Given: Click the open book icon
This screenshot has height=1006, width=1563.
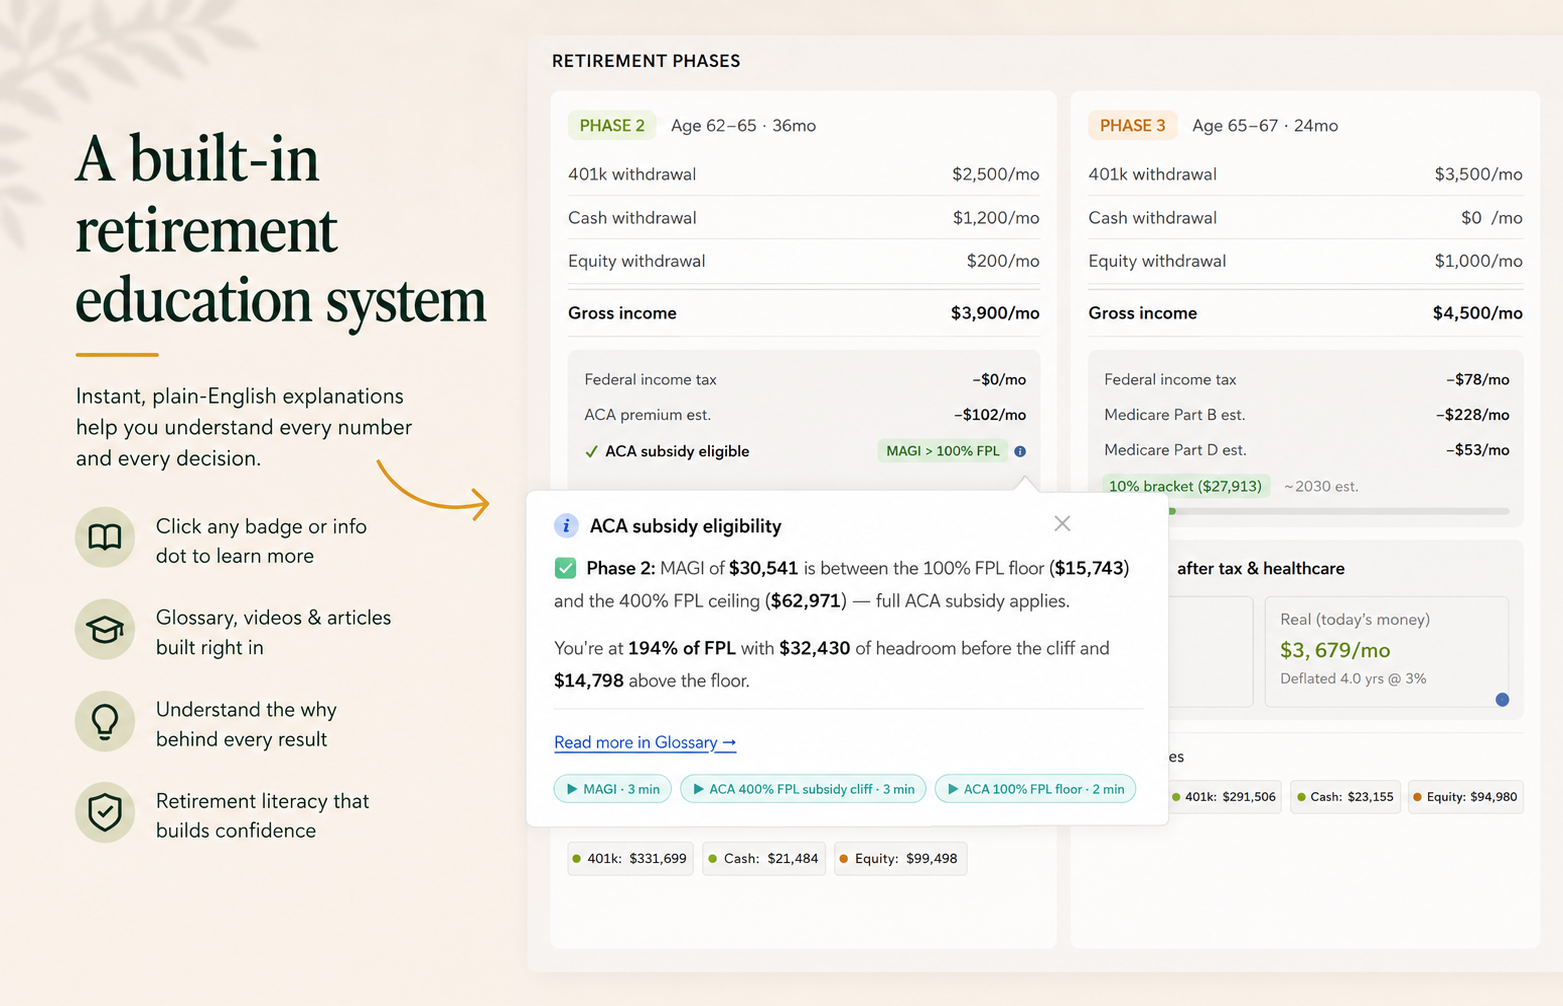Looking at the screenshot, I should click(105, 538).
